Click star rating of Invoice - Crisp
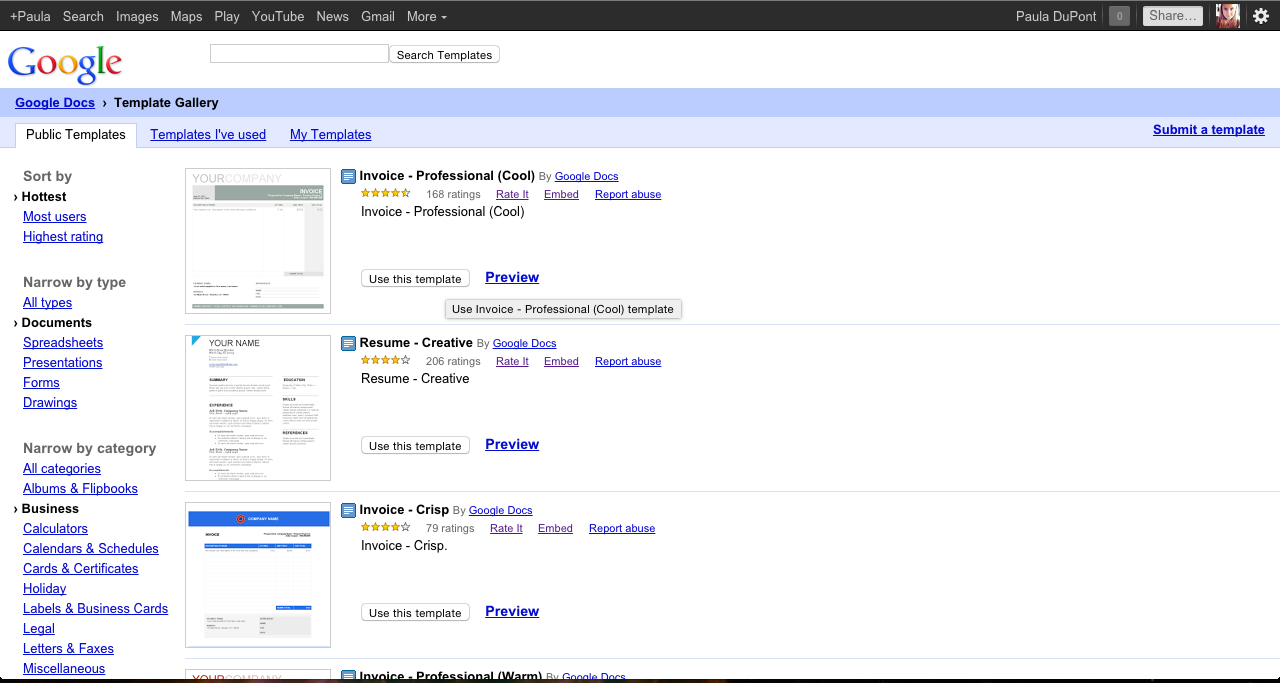This screenshot has height=683, width=1280. pos(385,527)
